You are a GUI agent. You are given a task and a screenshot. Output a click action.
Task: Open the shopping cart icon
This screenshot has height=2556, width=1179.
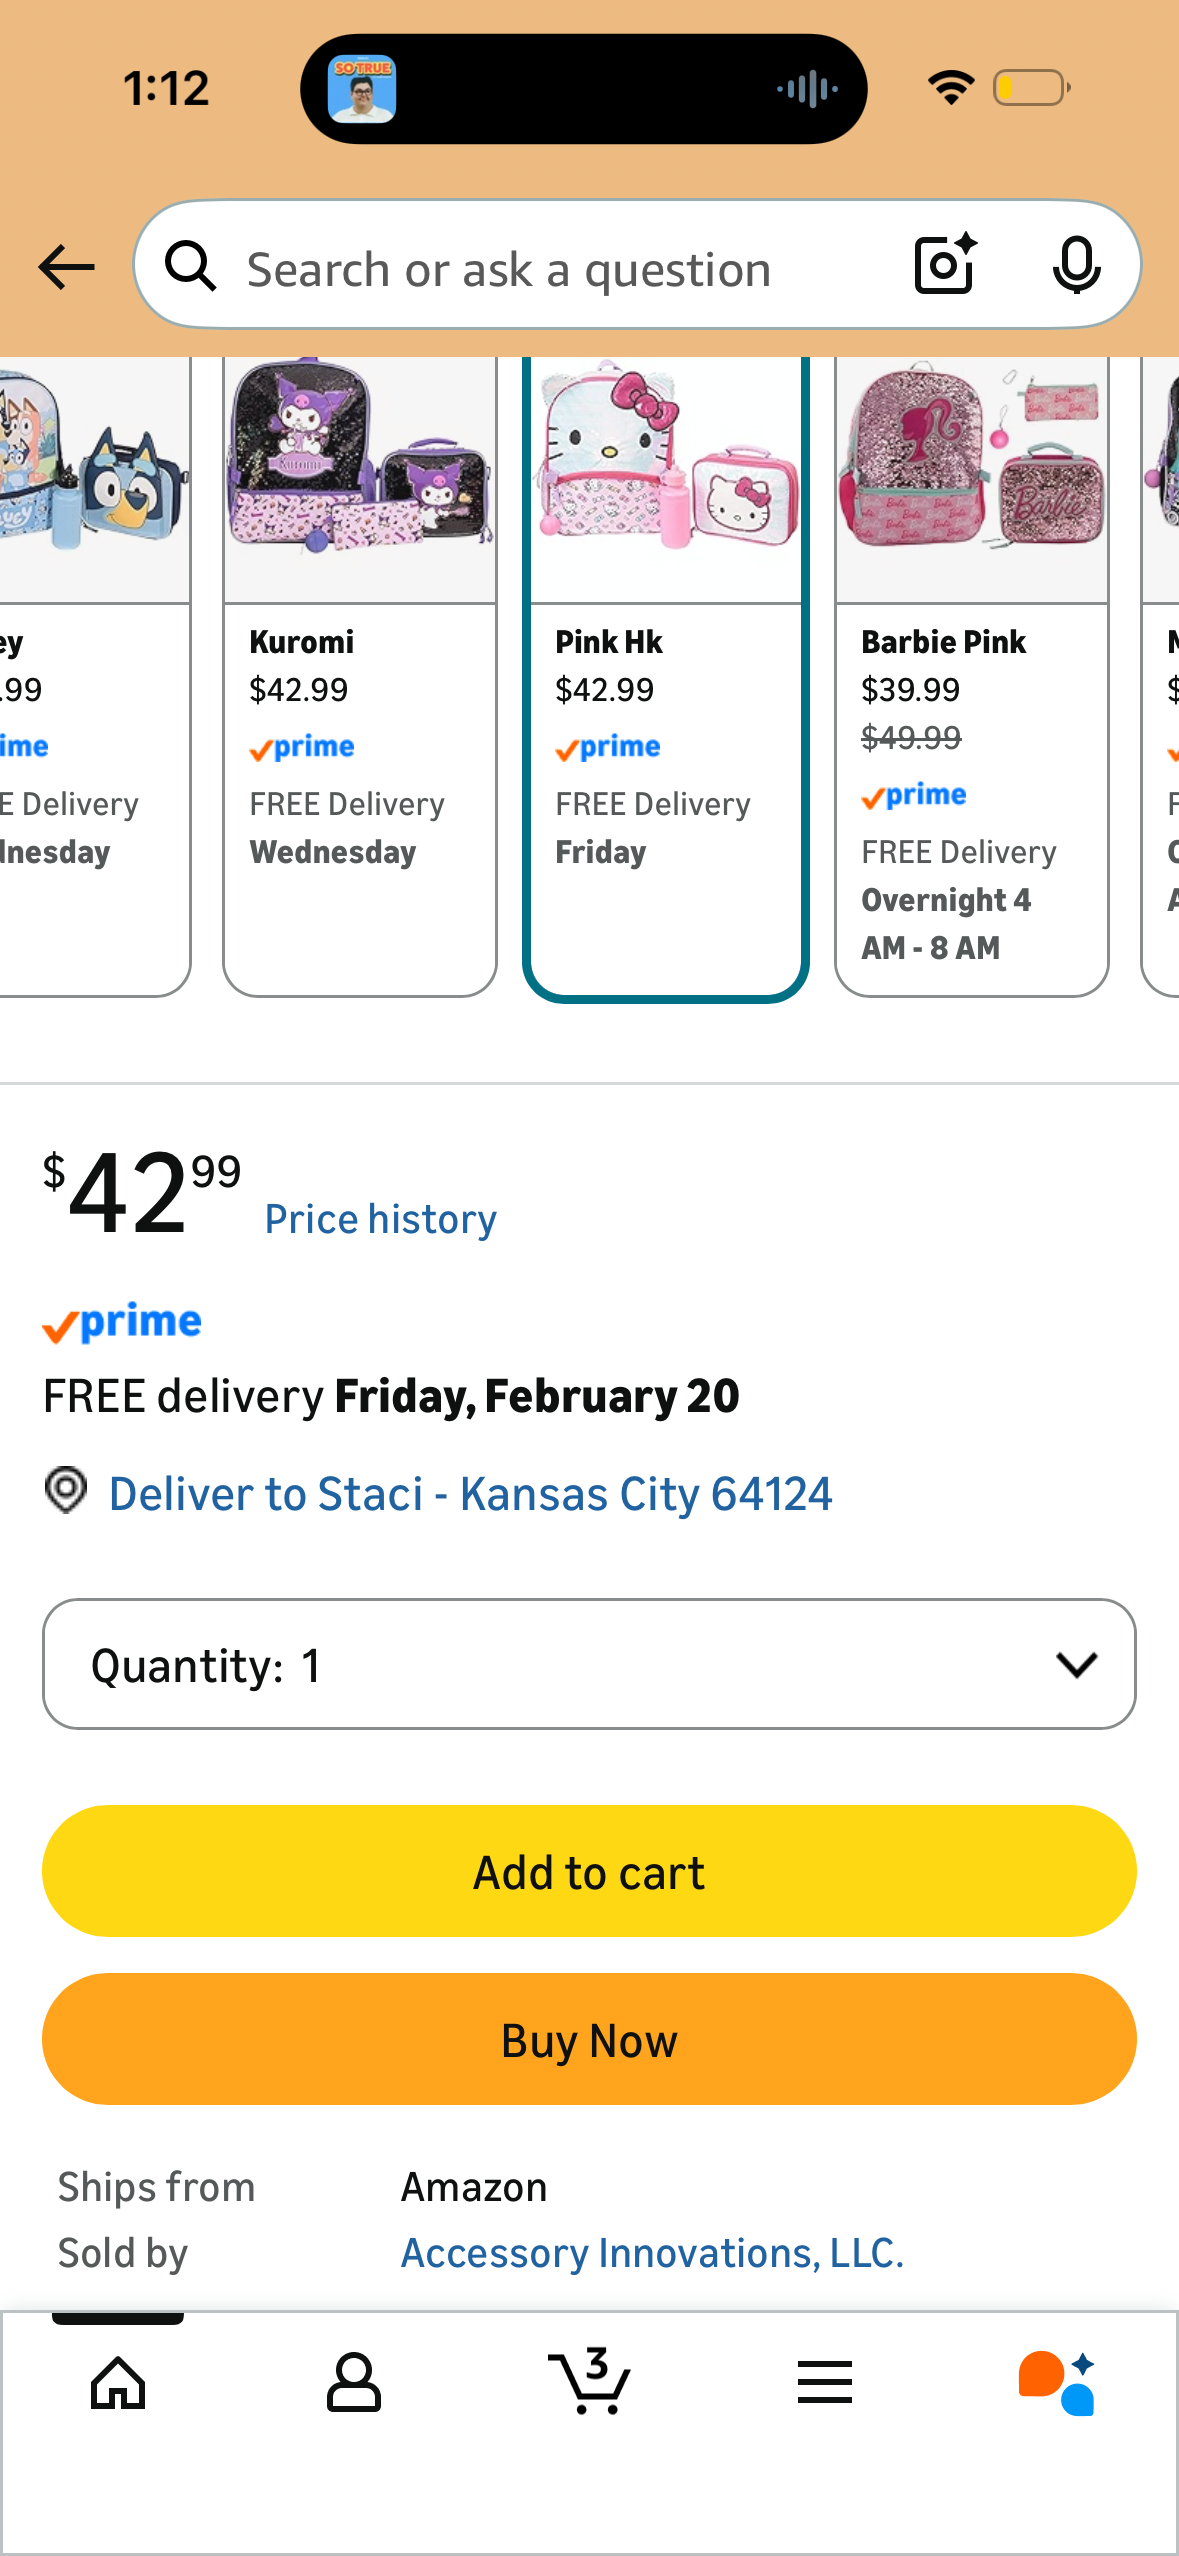coord(590,2382)
